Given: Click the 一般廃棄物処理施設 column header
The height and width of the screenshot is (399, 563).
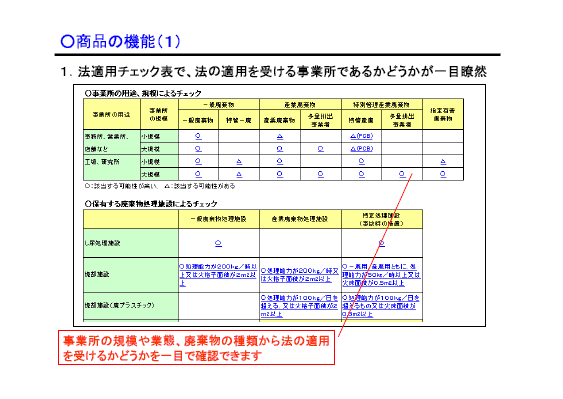Looking at the screenshot, I should coord(218,219).
